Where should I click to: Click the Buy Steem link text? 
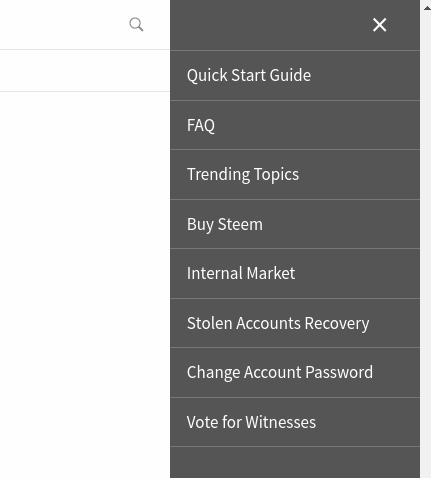click(x=225, y=224)
